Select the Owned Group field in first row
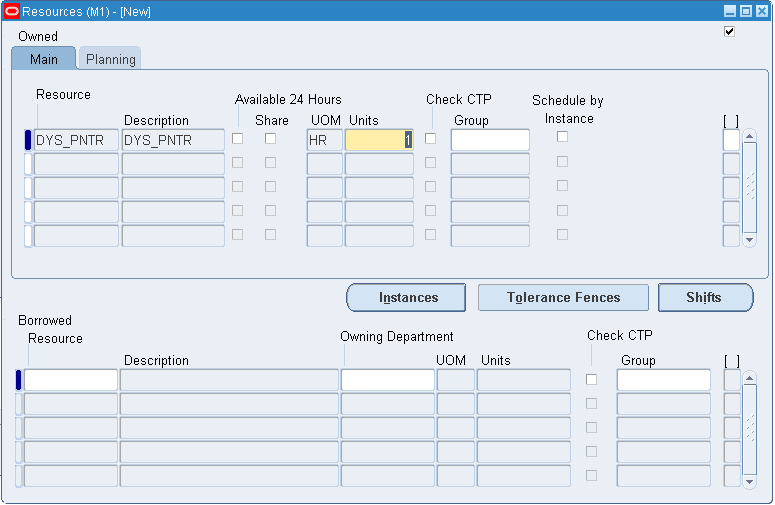This screenshot has height=505, width=775. 490,140
